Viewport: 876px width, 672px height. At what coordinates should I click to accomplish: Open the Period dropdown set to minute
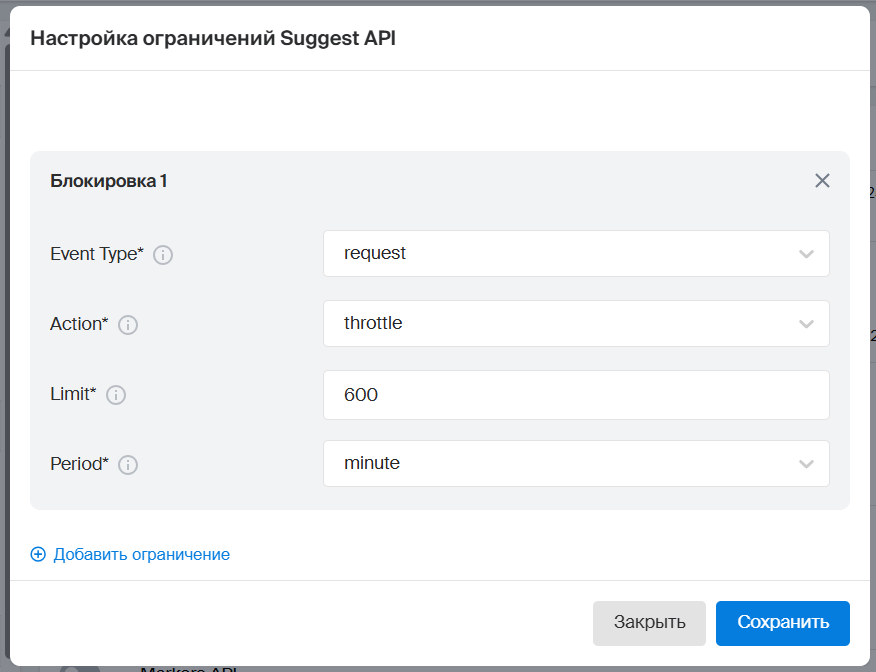pos(575,464)
